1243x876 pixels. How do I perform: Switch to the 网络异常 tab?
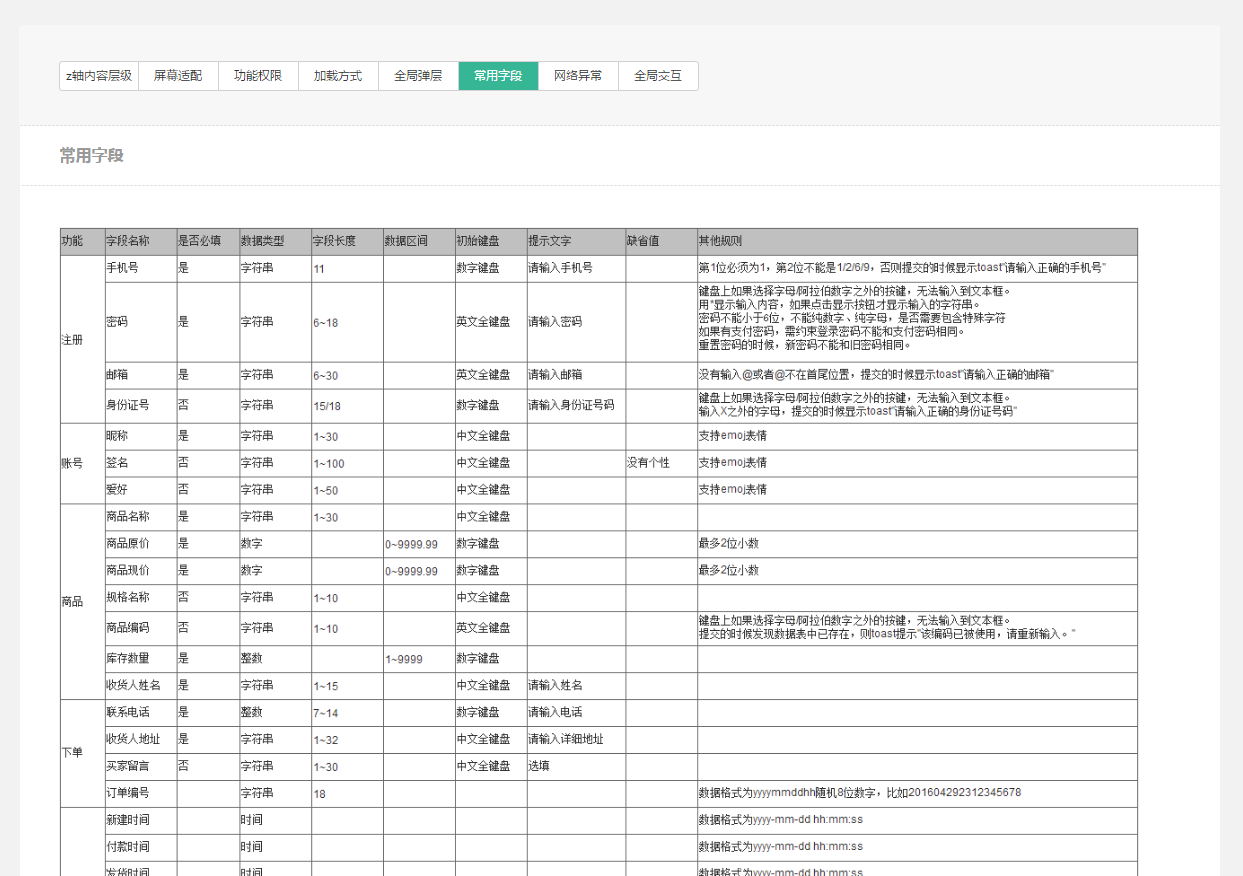pyautogui.click(x=578, y=76)
